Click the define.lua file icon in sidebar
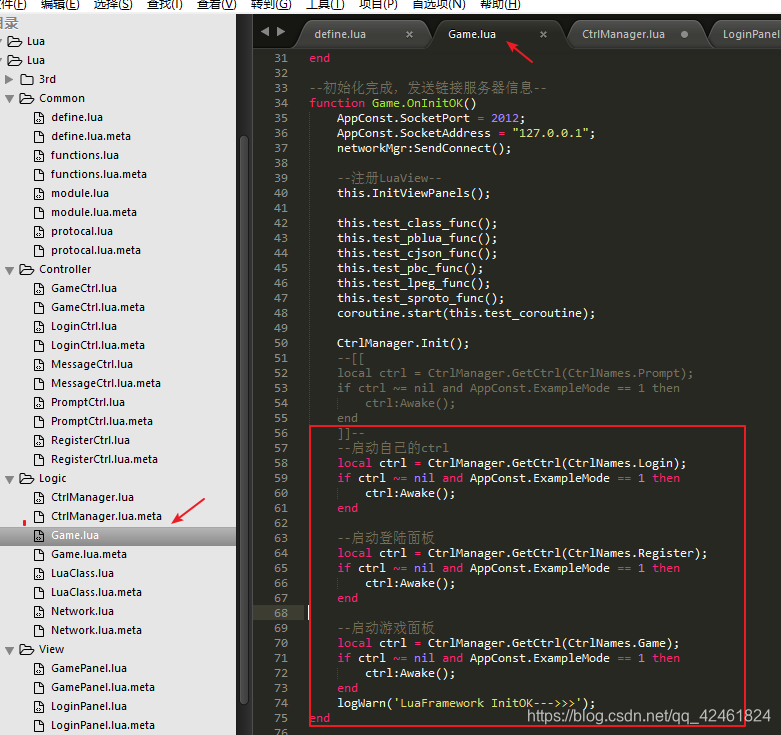The height and width of the screenshot is (735, 781). (39, 118)
